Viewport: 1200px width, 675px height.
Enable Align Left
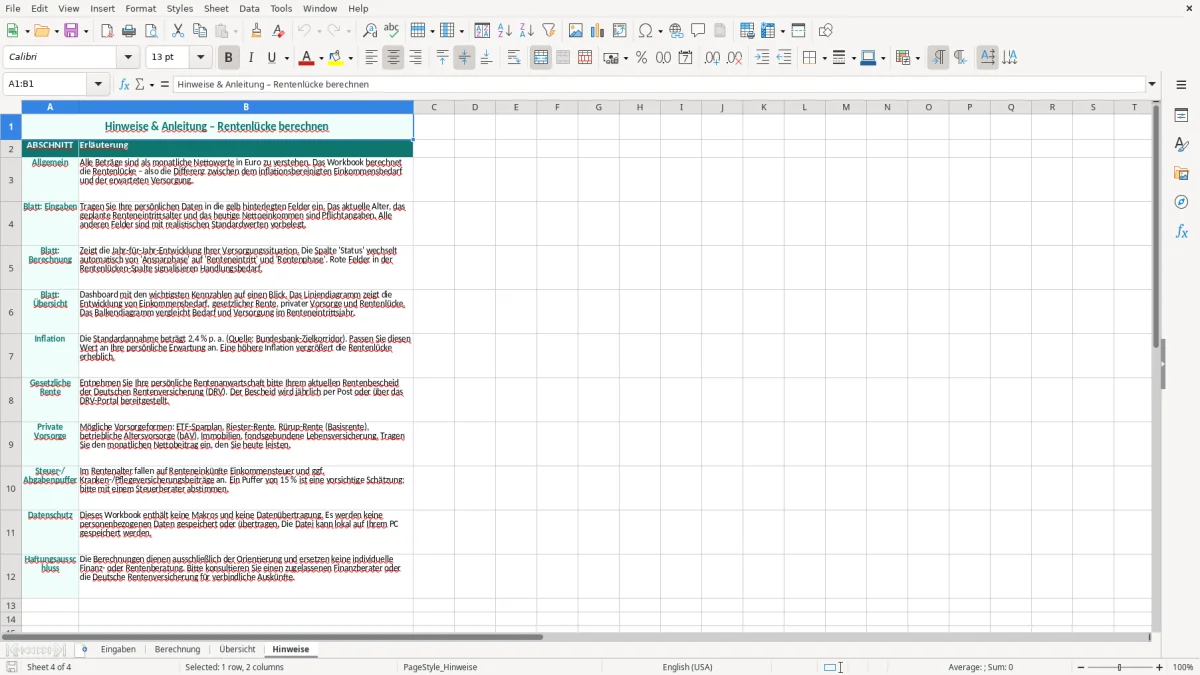point(371,58)
